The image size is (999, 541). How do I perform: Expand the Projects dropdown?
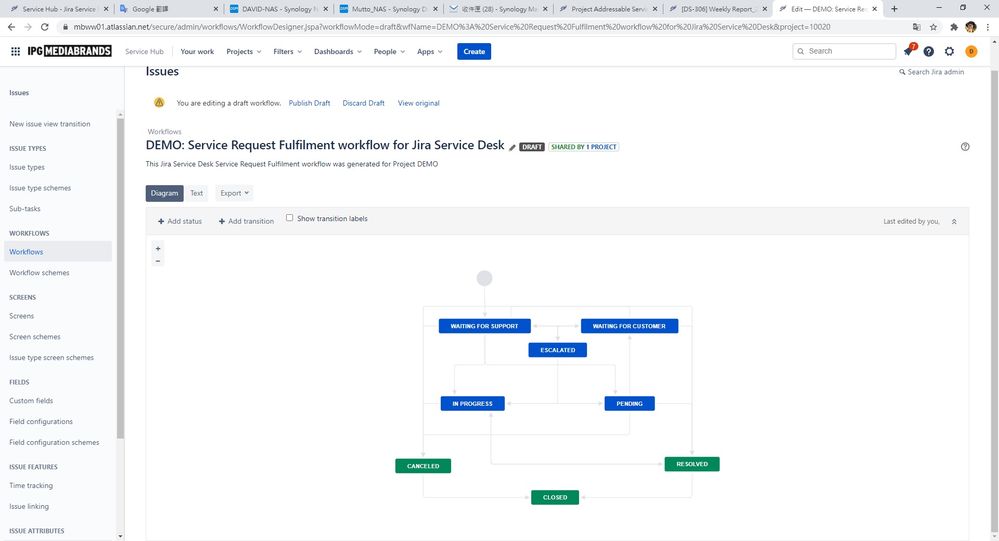(x=243, y=52)
